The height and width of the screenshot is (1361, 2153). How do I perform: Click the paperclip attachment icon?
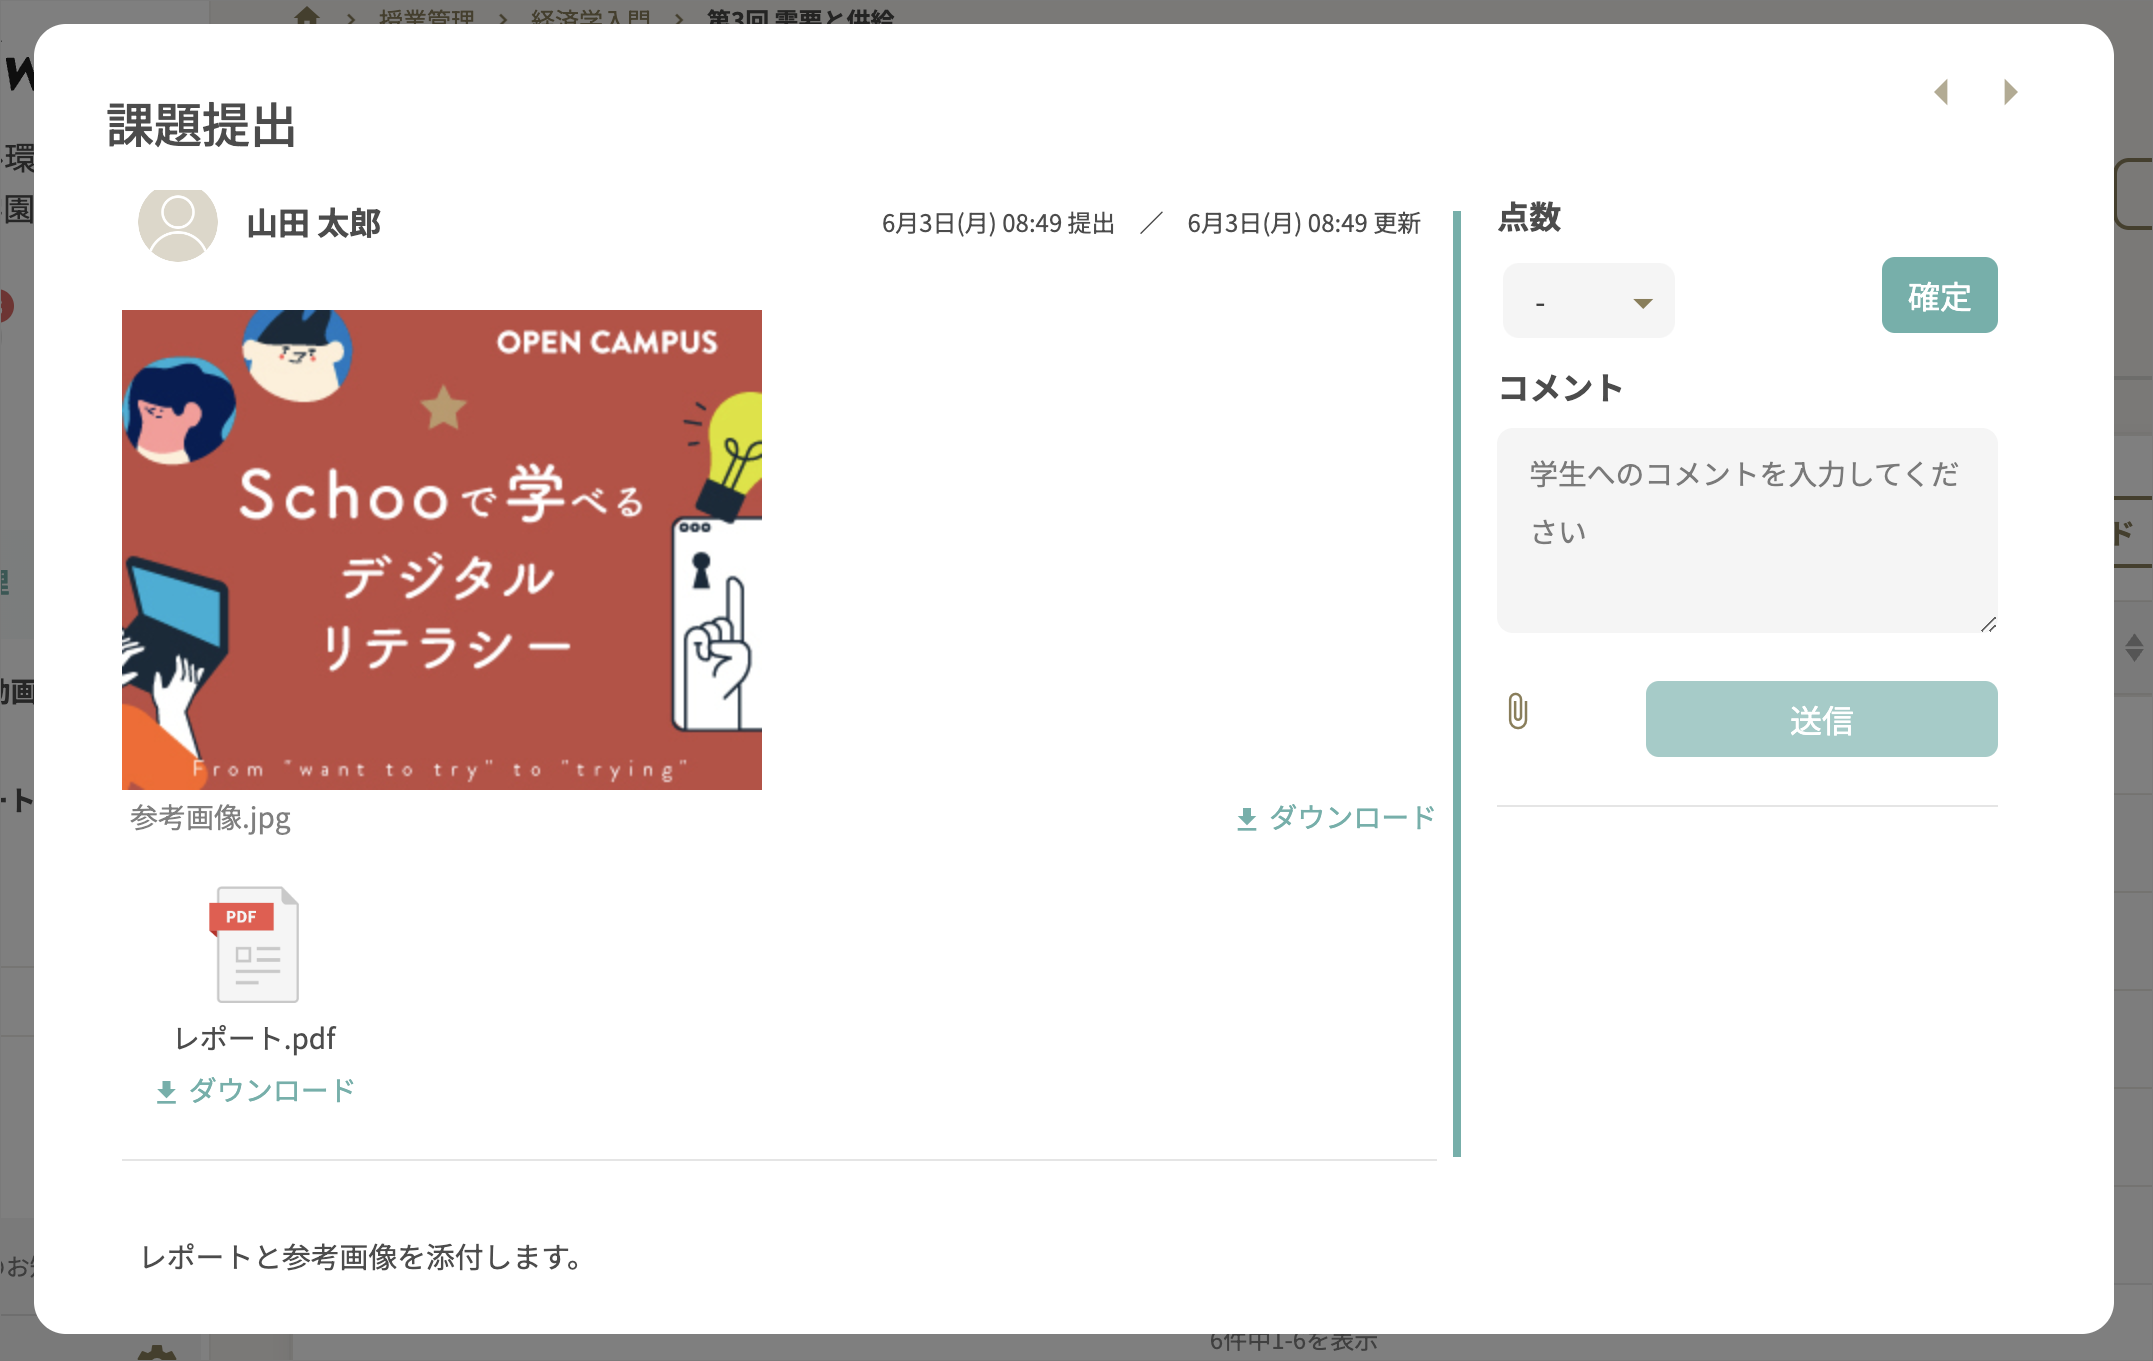pyautogui.click(x=1517, y=711)
